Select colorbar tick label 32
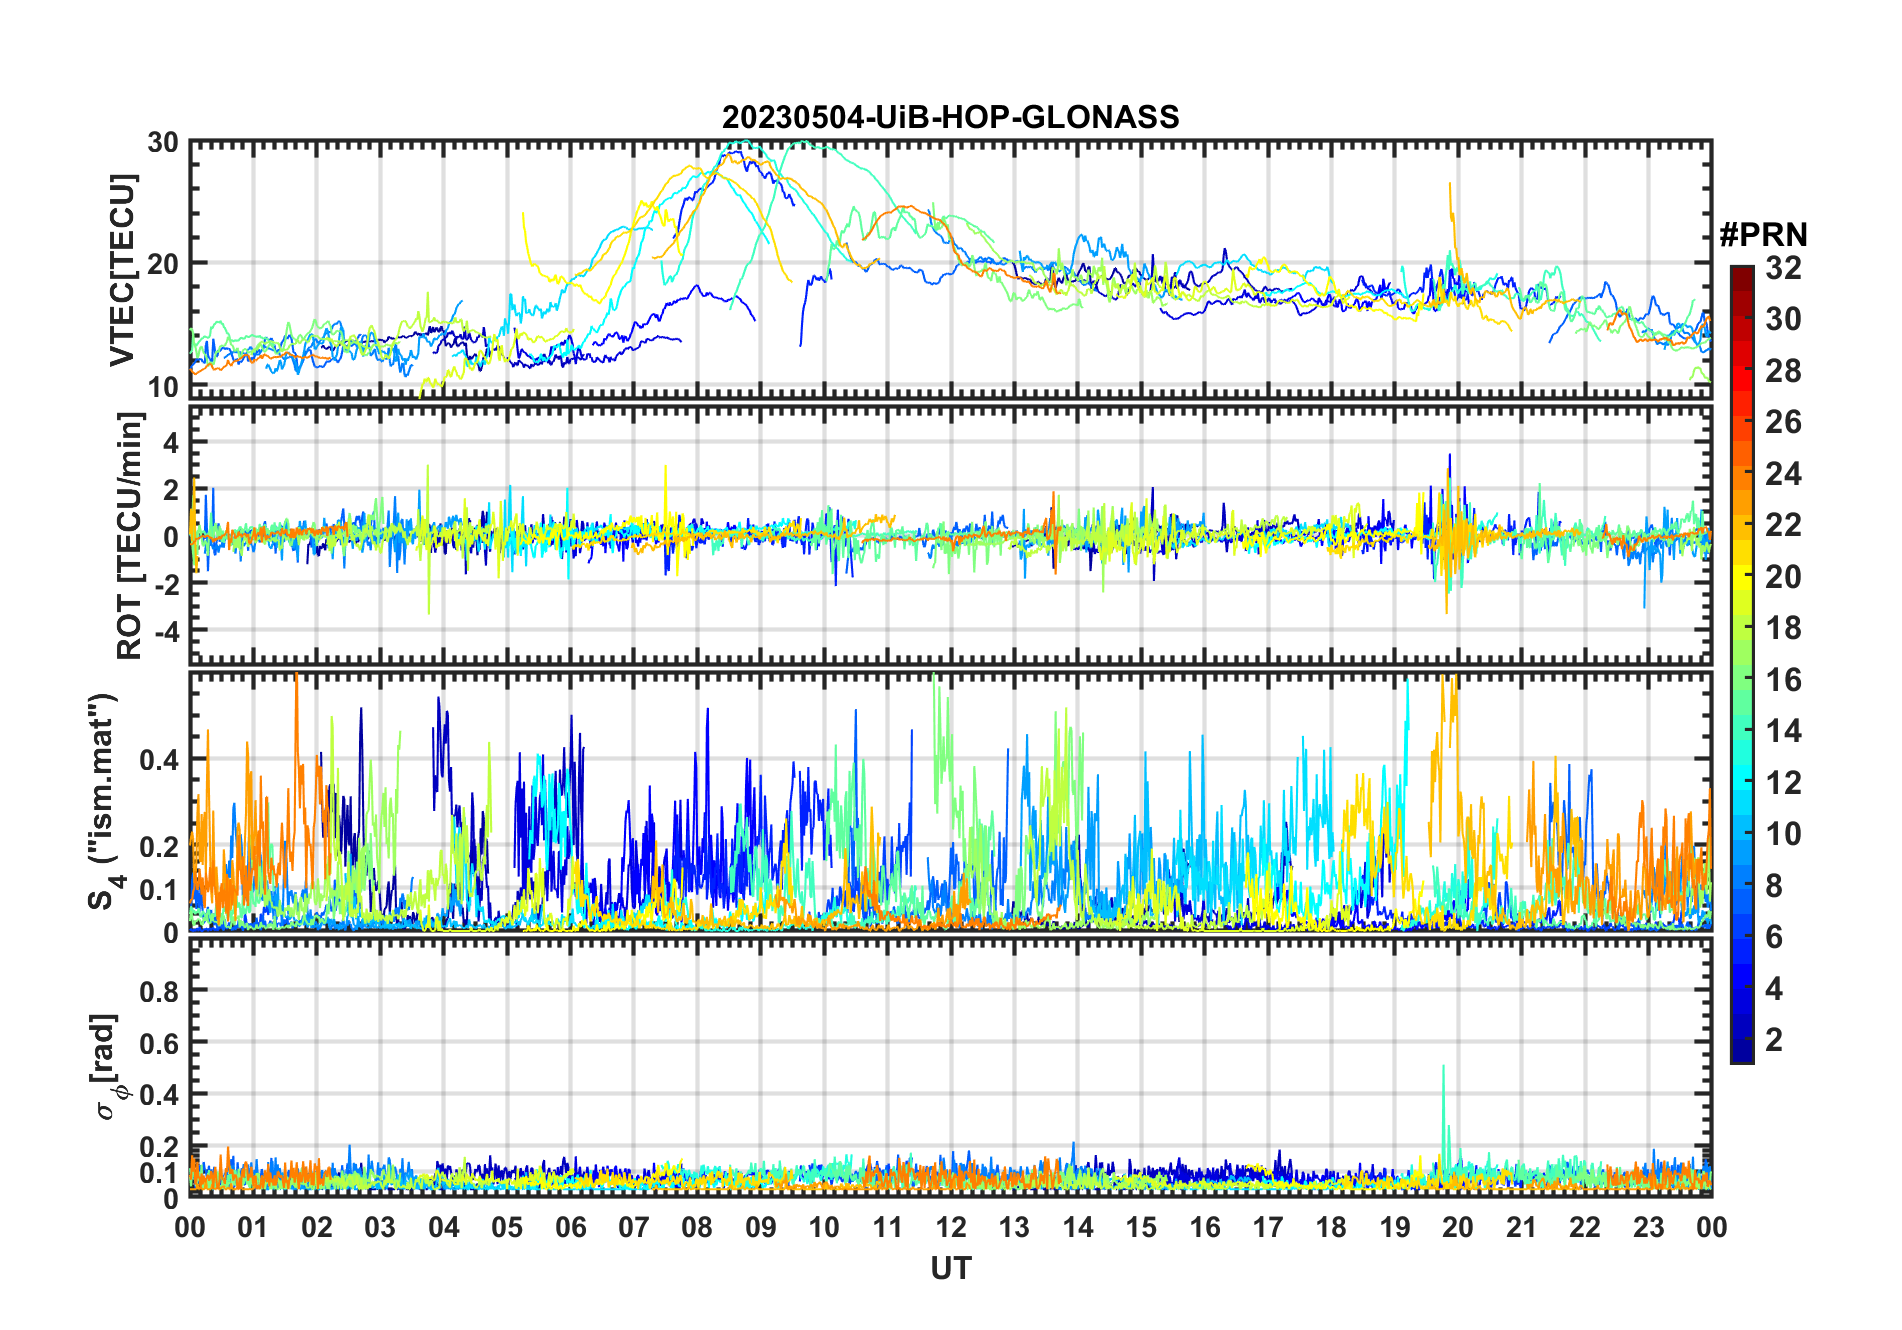The image size is (1902, 1330). click(1783, 268)
